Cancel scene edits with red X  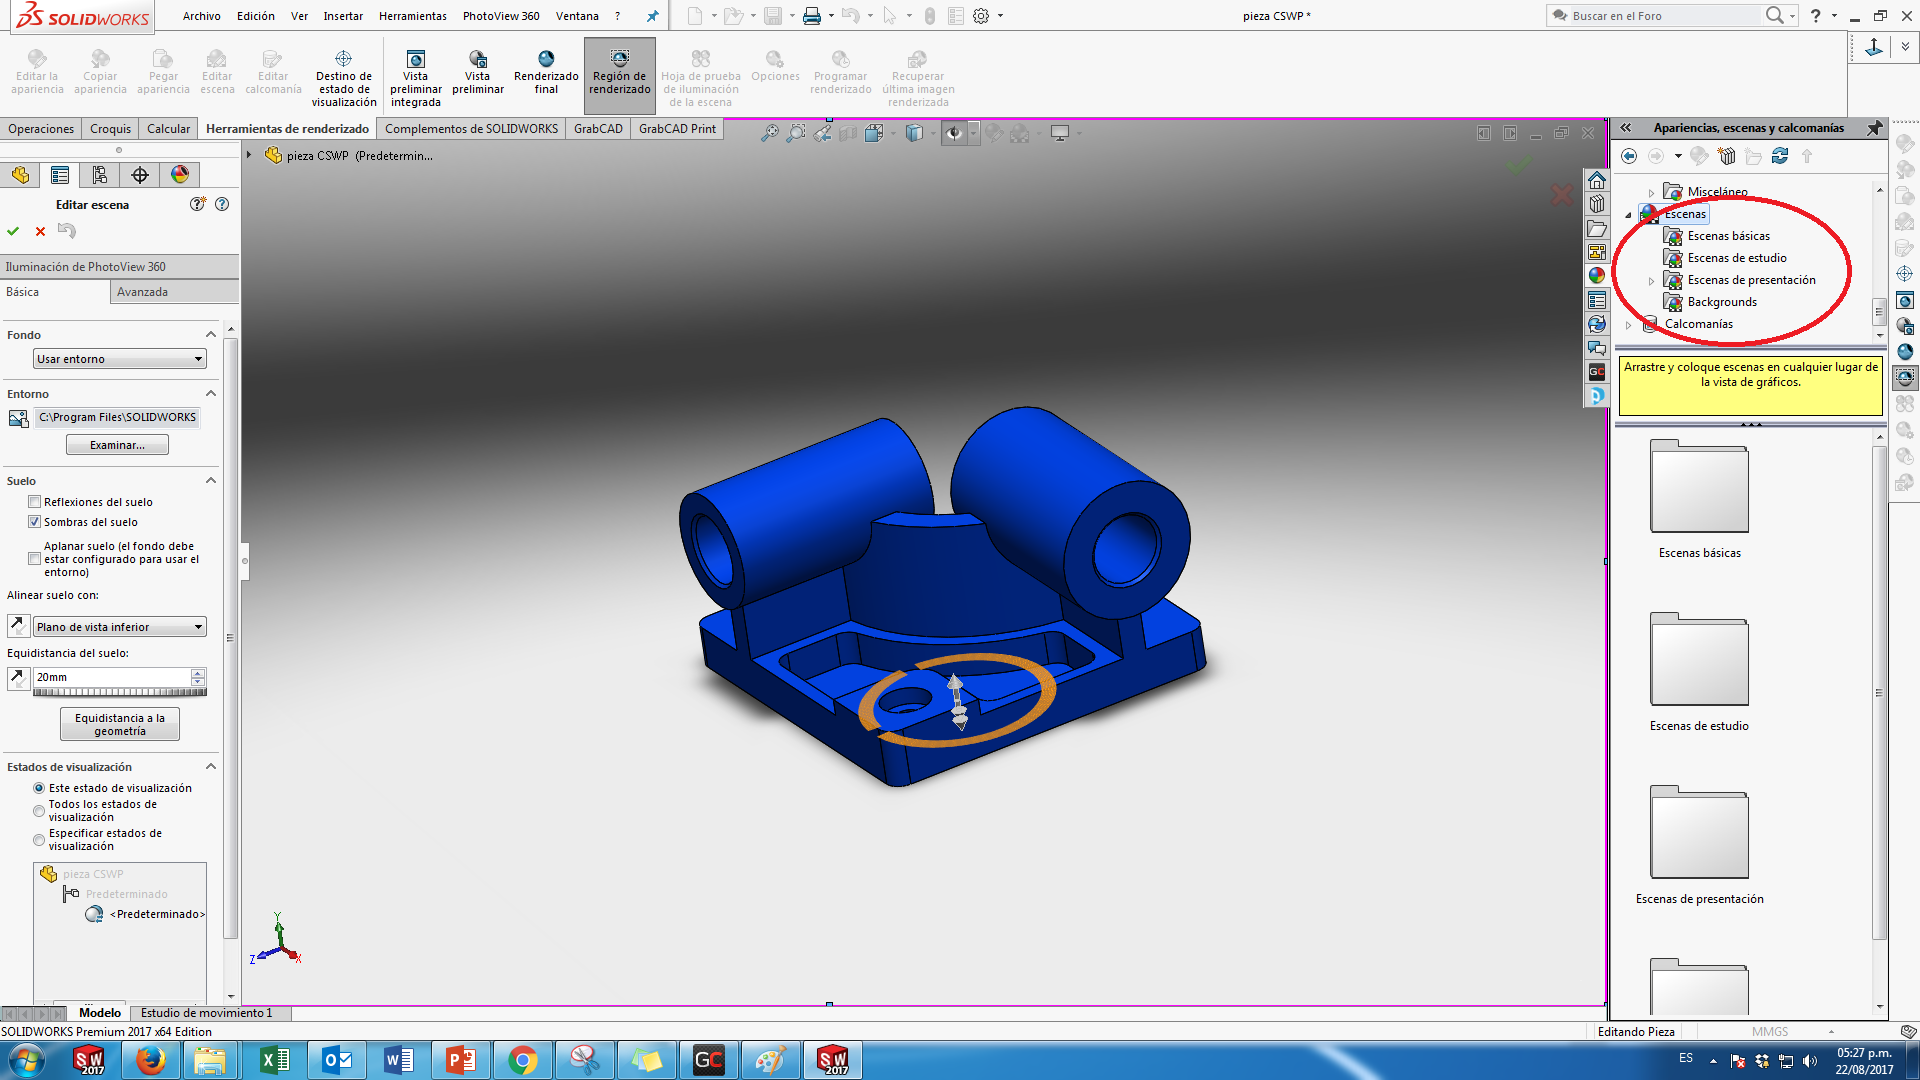tap(40, 231)
